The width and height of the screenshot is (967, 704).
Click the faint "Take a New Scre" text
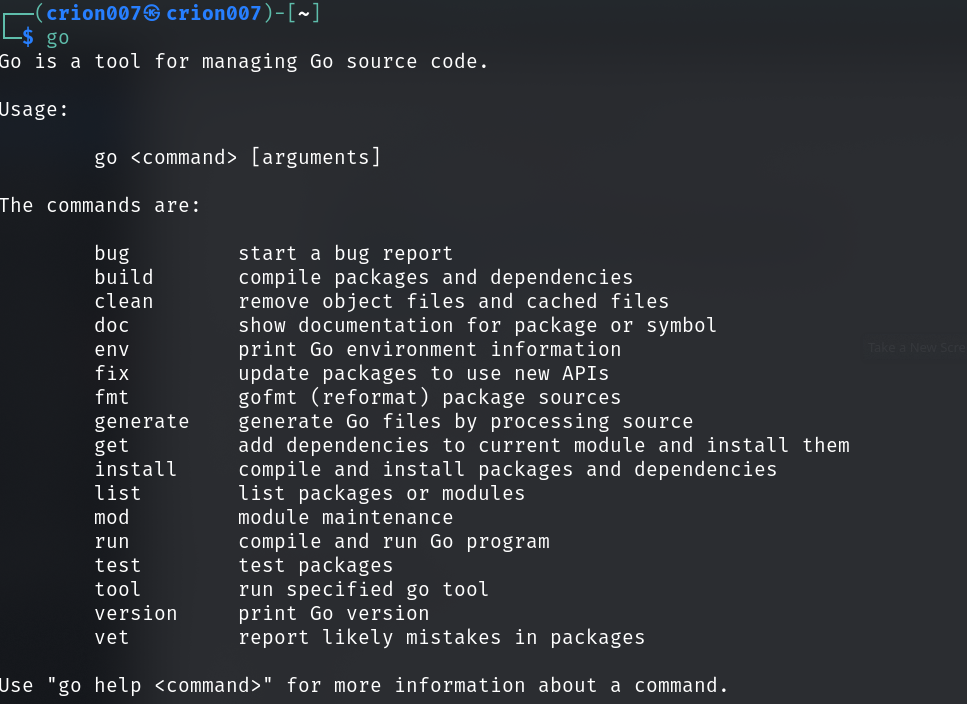point(916,348)
